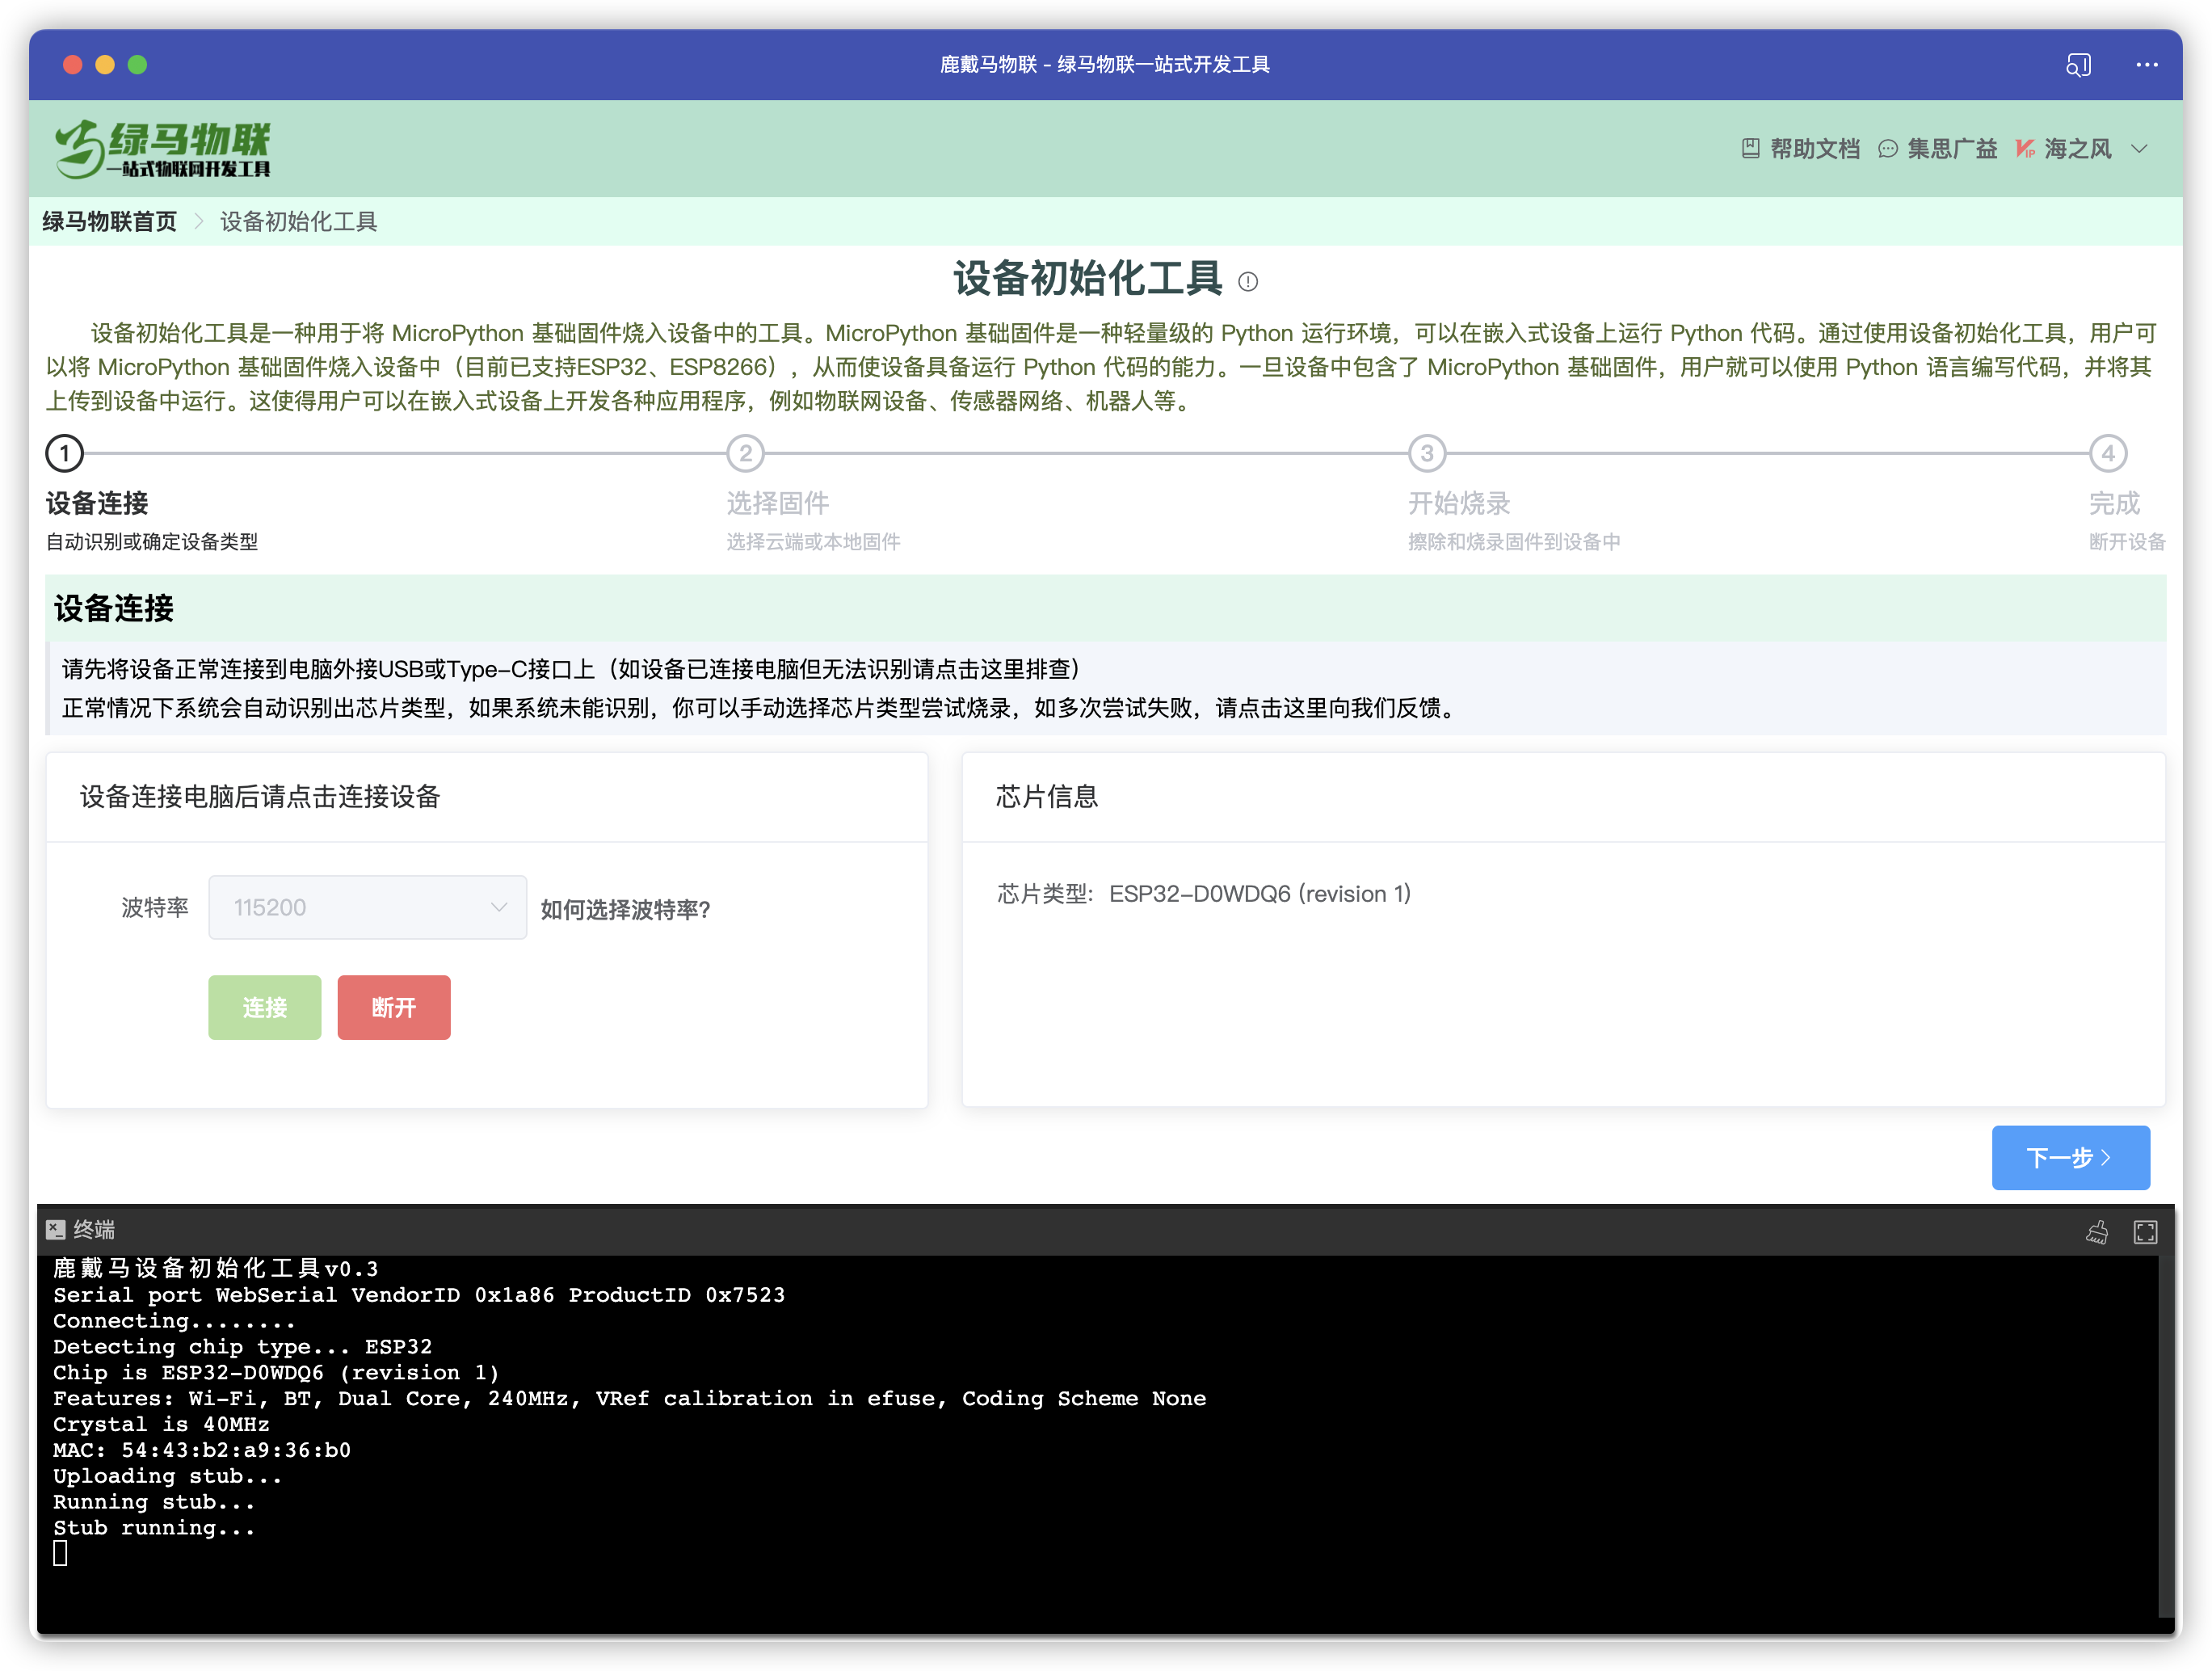Click the info icon beside 设备初始化工具 title

click(1247, 283)
